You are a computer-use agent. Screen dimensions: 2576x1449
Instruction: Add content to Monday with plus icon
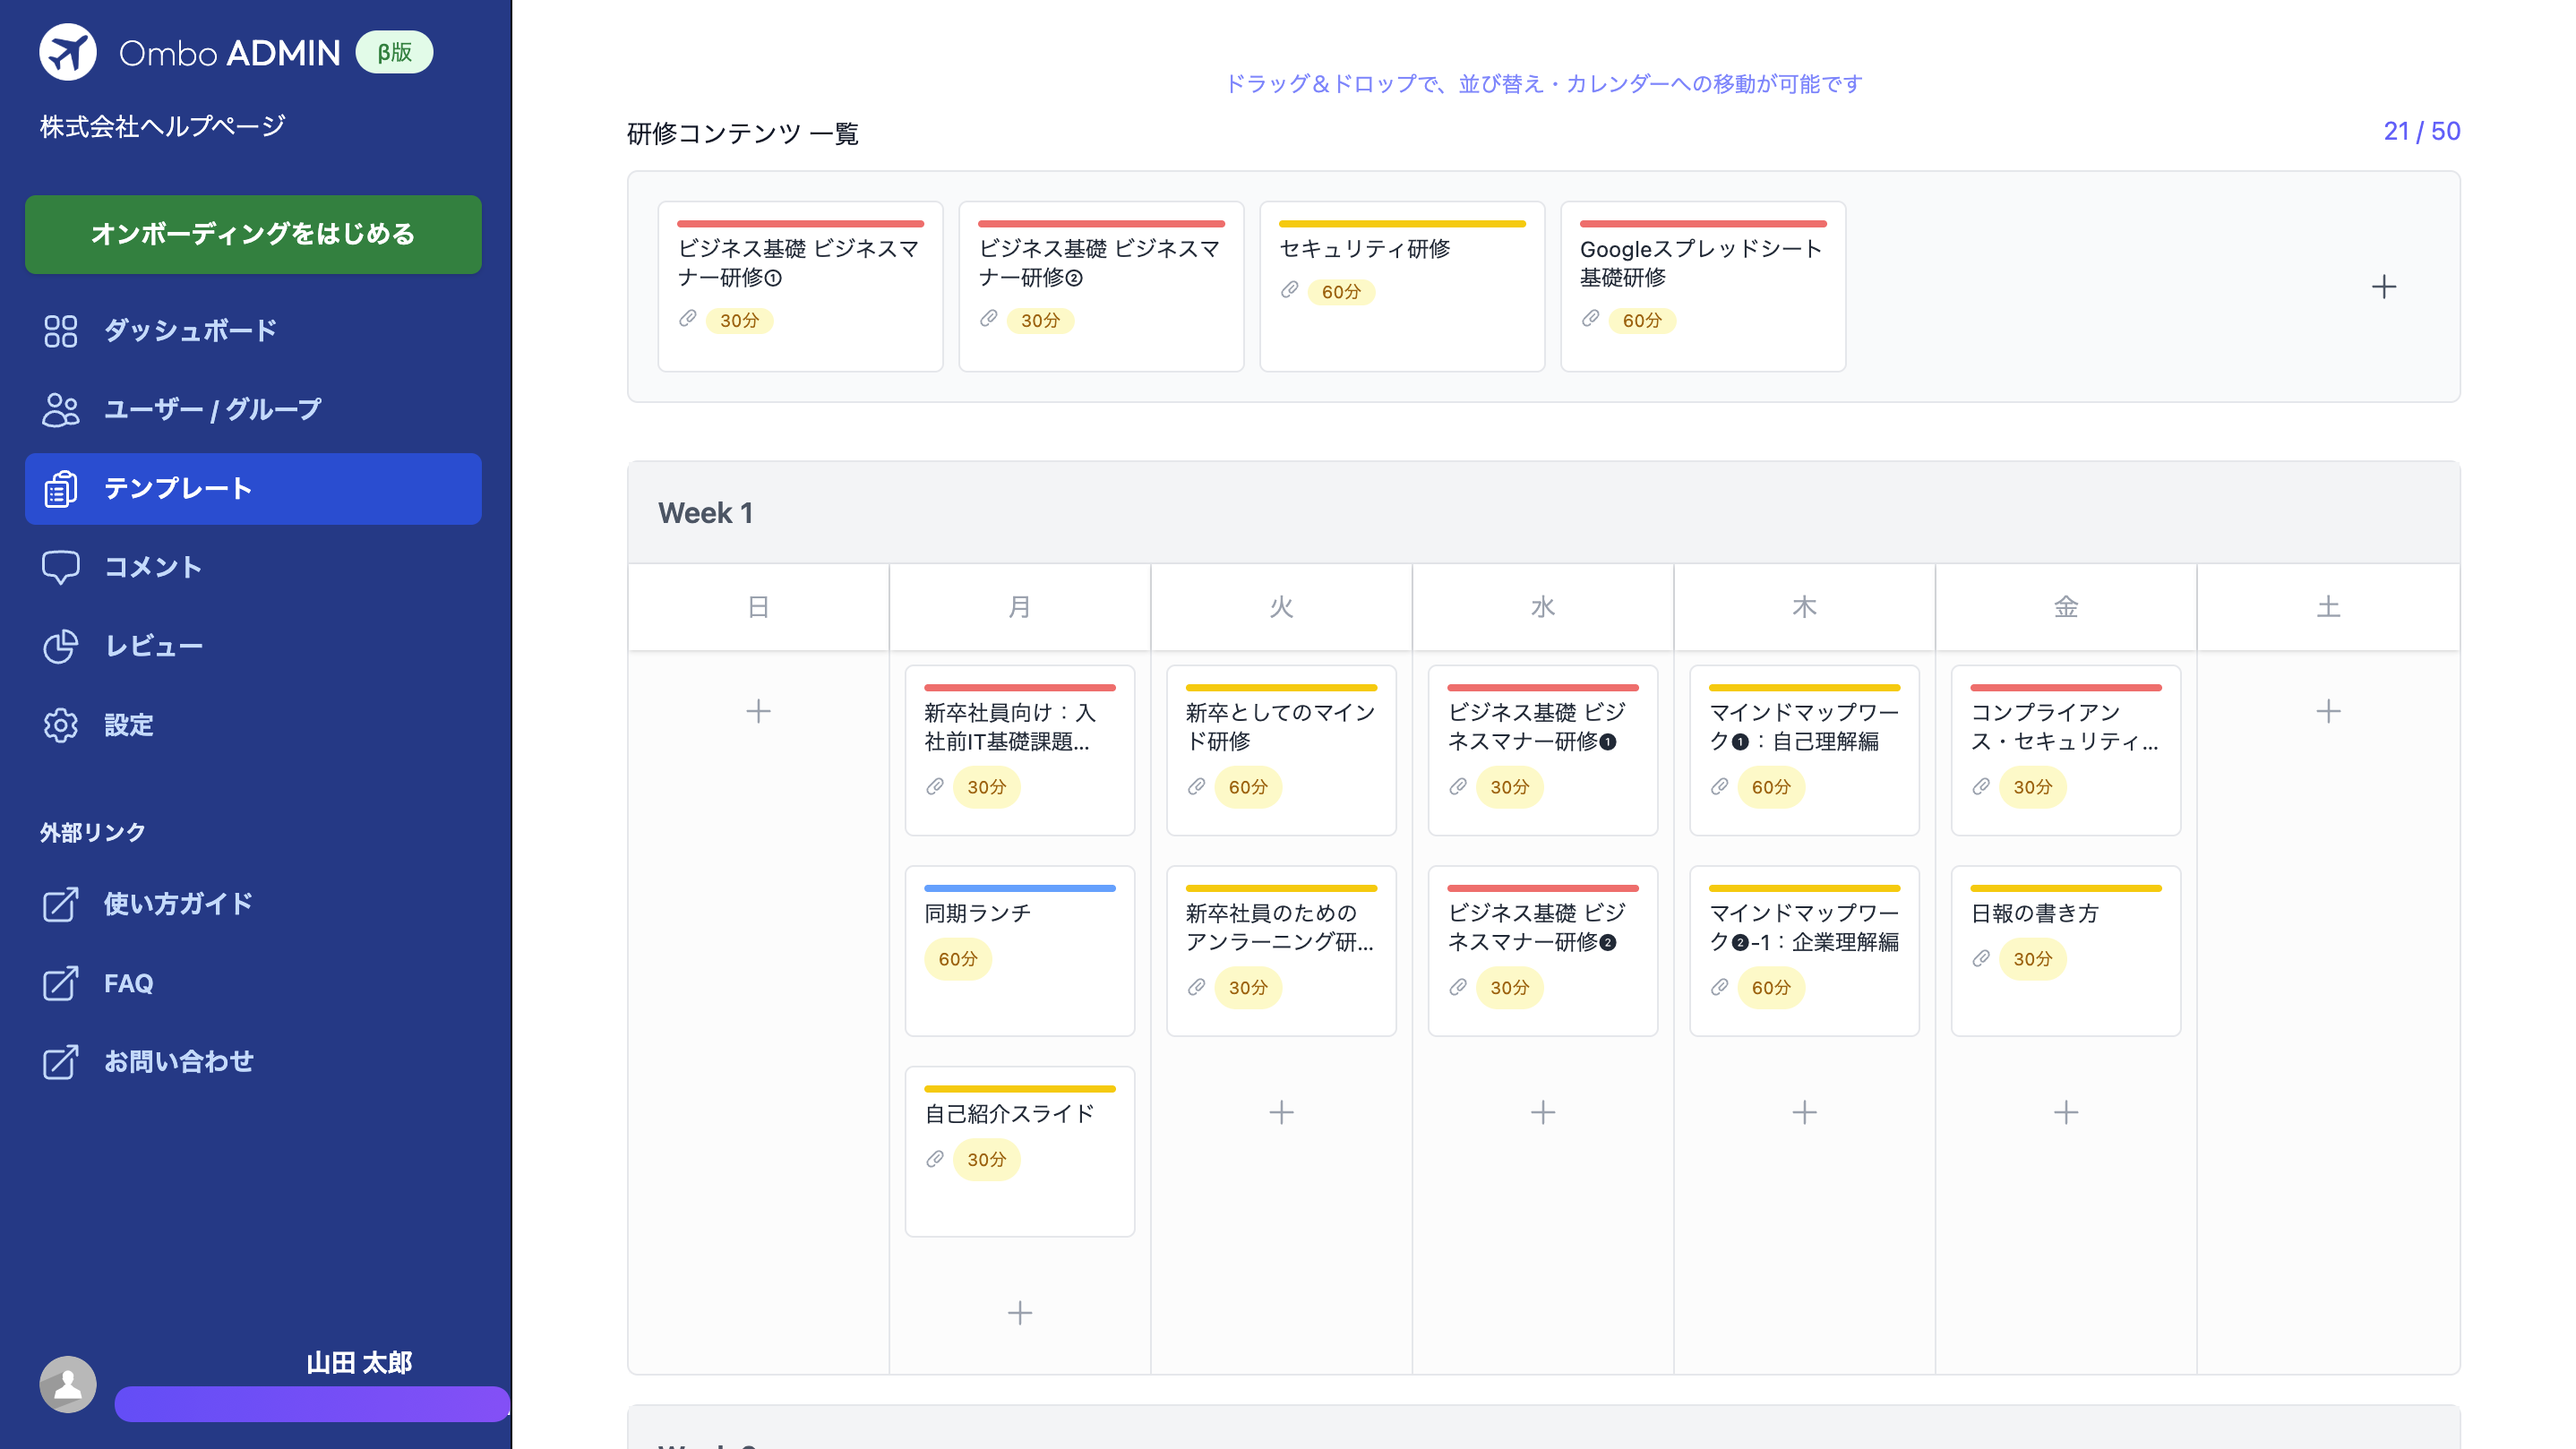(x=1019, y=1312)
